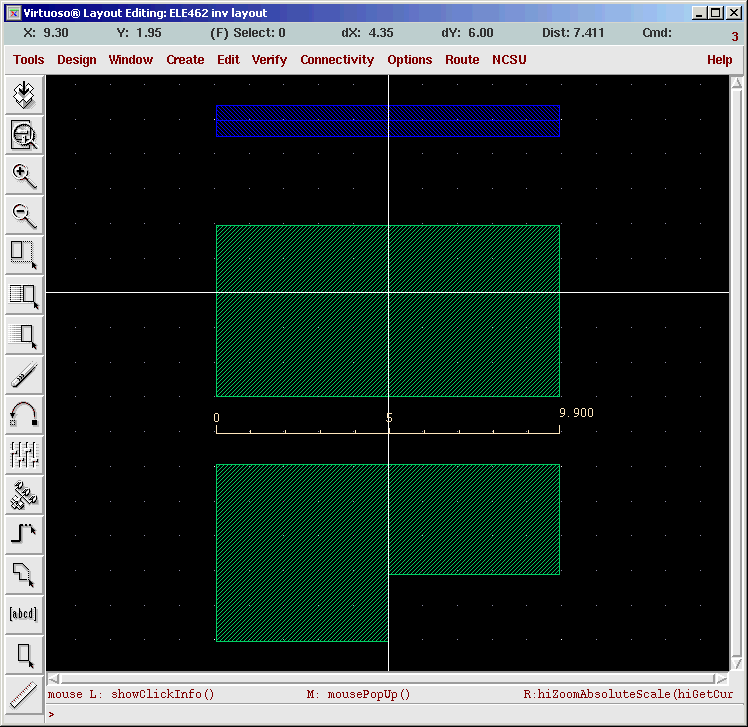
Task: Click the horizontal scrollbar right arrow
Action: click(x=722, y=679)
